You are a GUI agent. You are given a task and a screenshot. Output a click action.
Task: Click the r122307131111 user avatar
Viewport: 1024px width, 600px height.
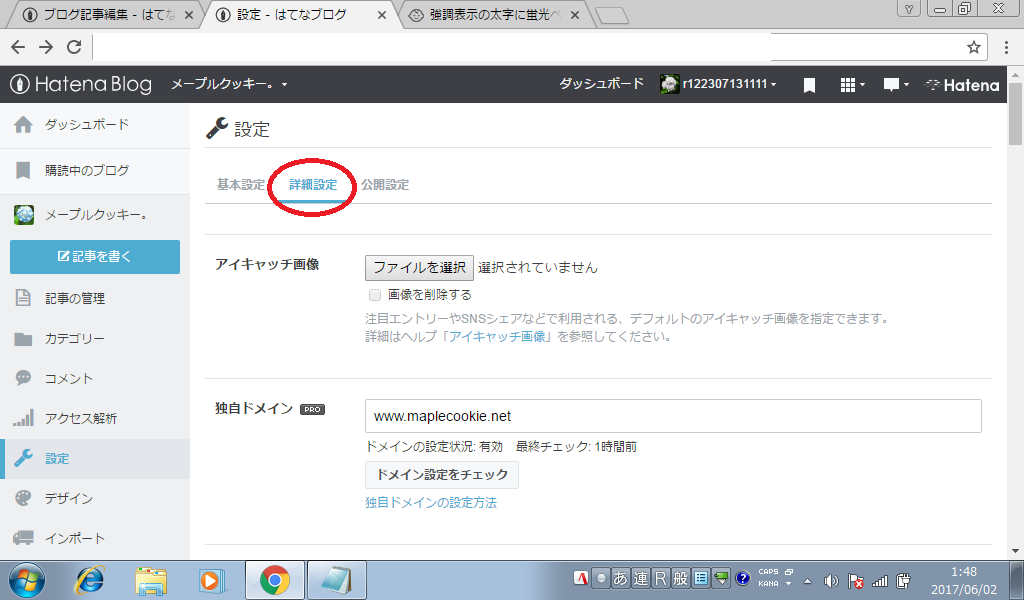point(669,84)
